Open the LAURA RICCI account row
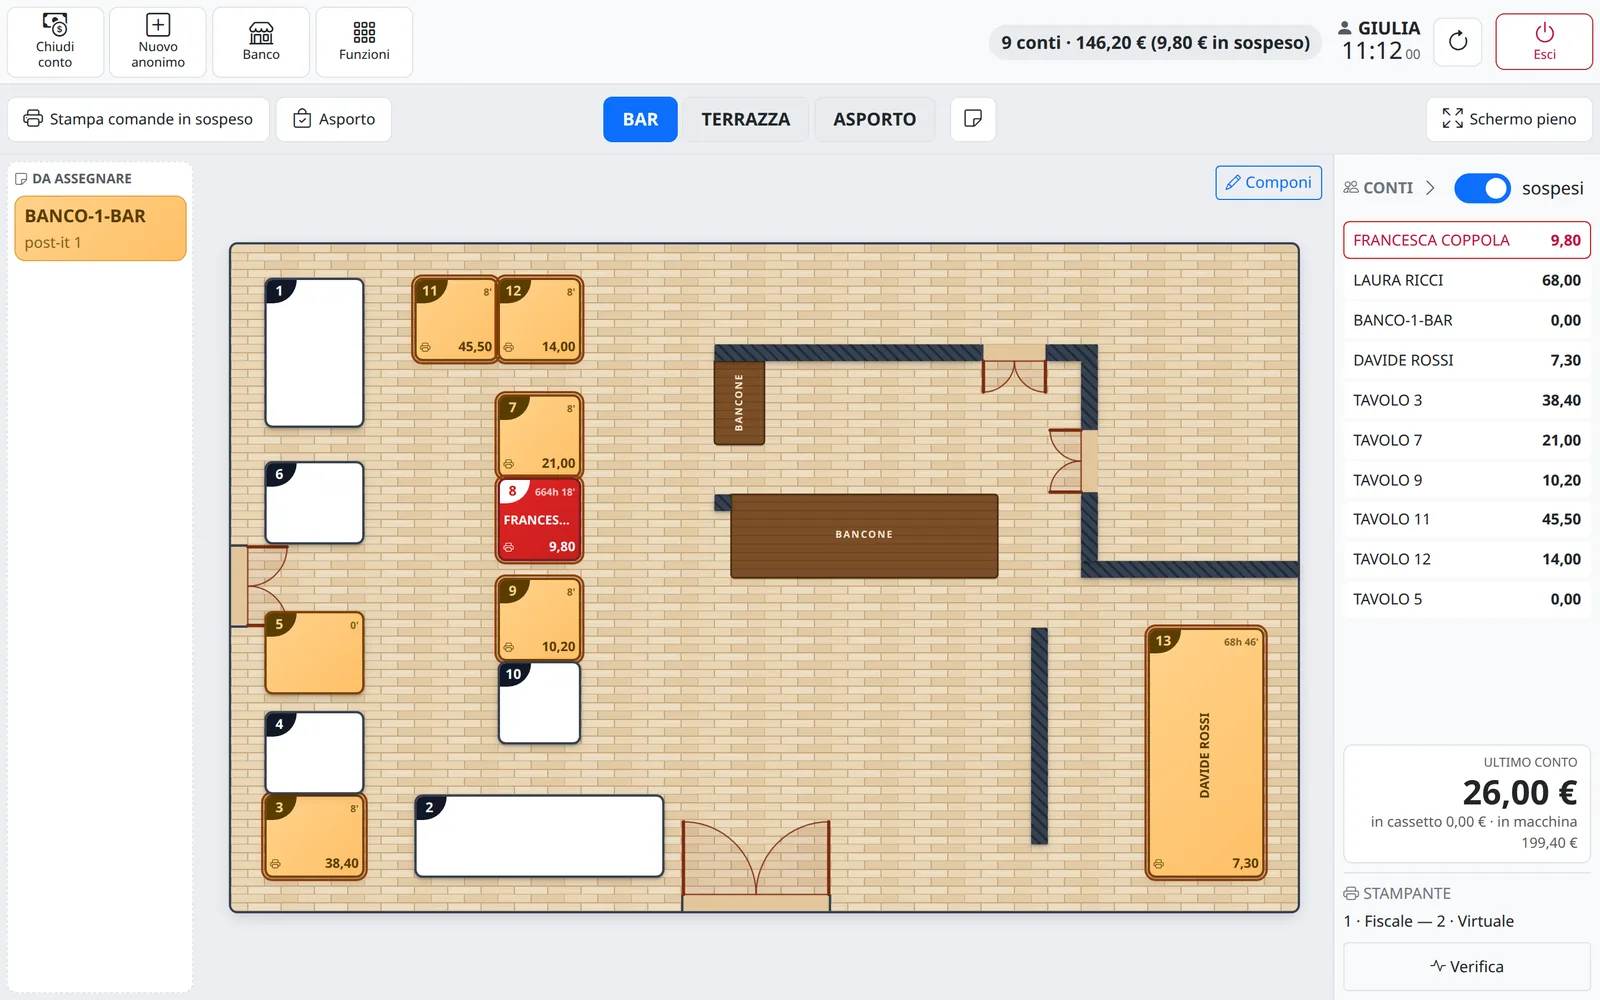1600x1000 pixels. tap(1467, 280)
